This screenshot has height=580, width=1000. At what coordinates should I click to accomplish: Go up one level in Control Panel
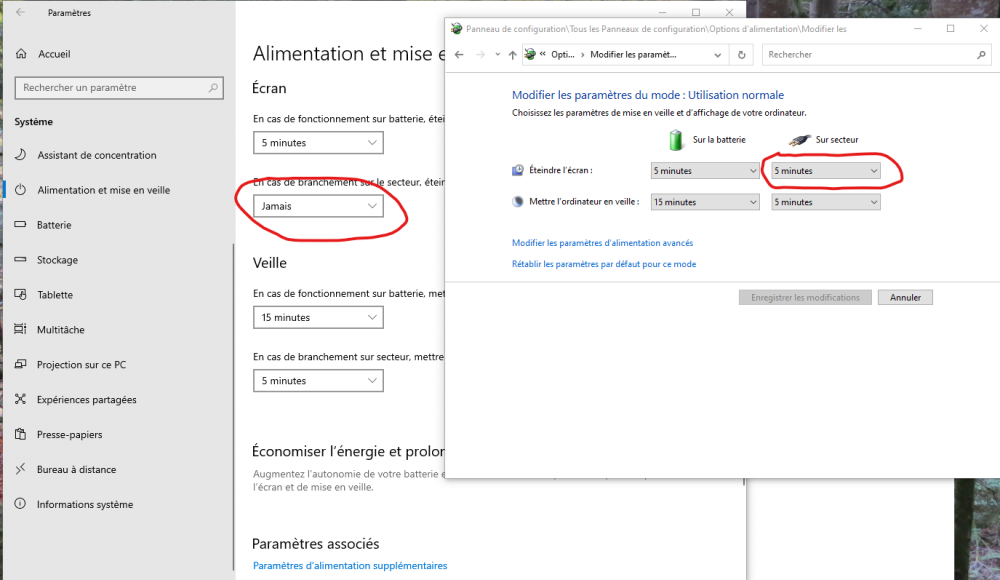click(512, 55)
